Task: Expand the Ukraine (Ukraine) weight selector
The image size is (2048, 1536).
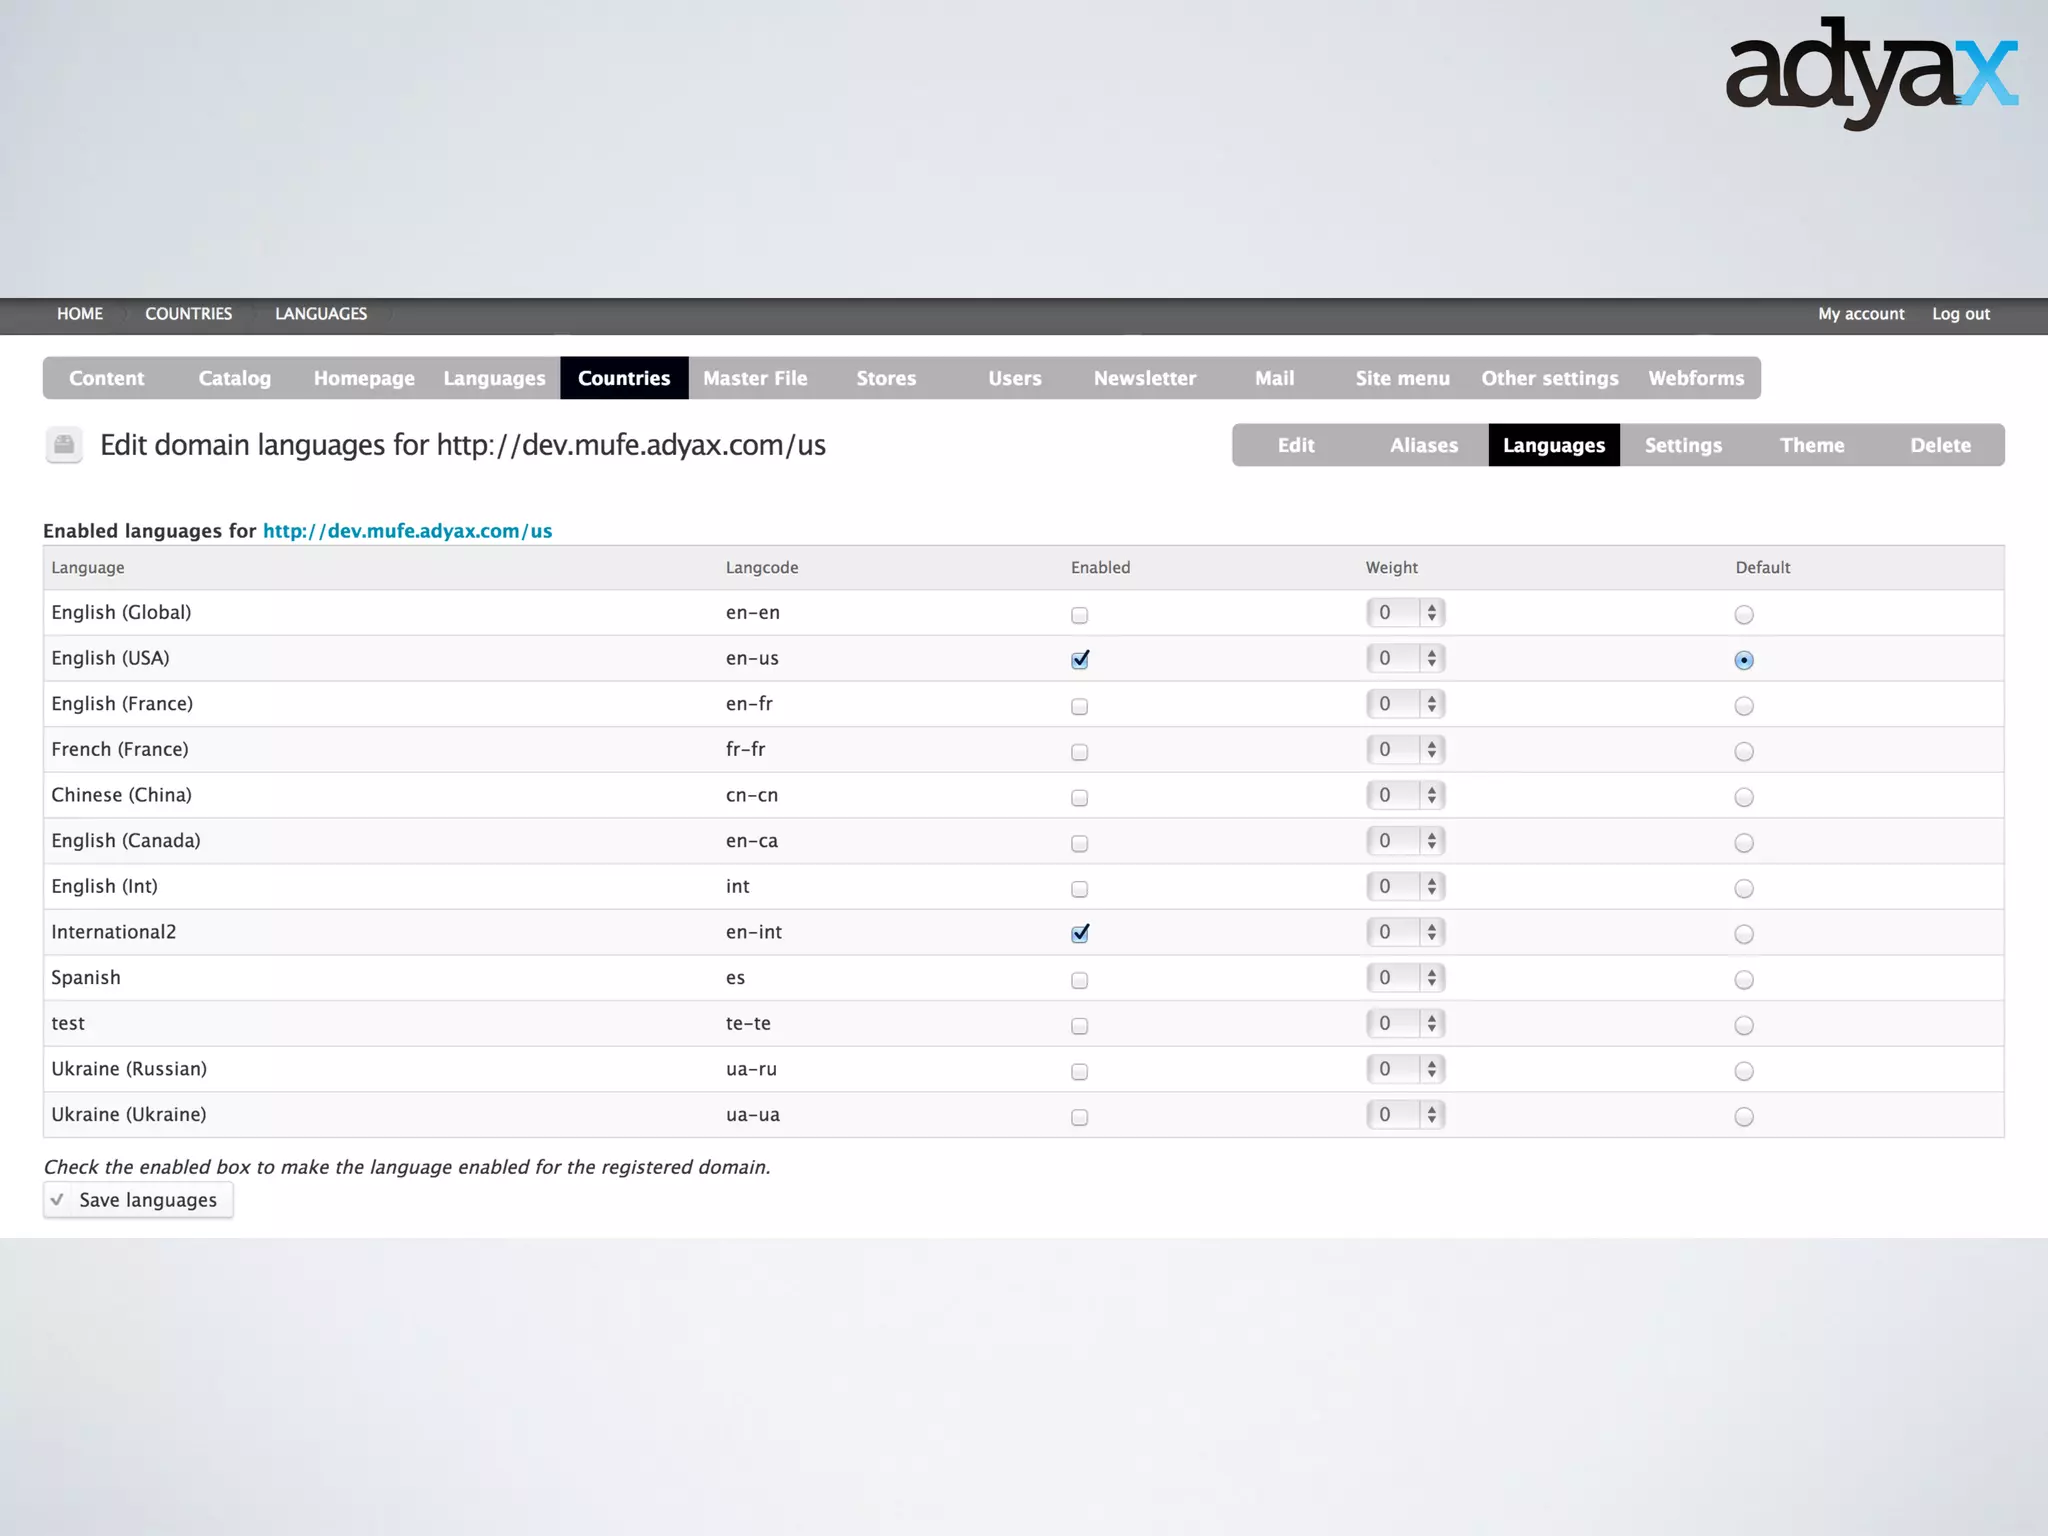Action: point(1405,1114)
